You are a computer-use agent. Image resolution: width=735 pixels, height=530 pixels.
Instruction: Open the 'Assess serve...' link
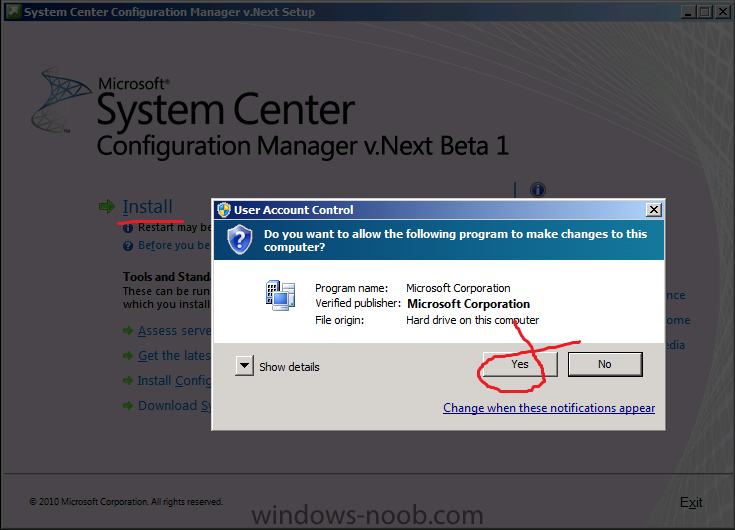click(174, 331)
